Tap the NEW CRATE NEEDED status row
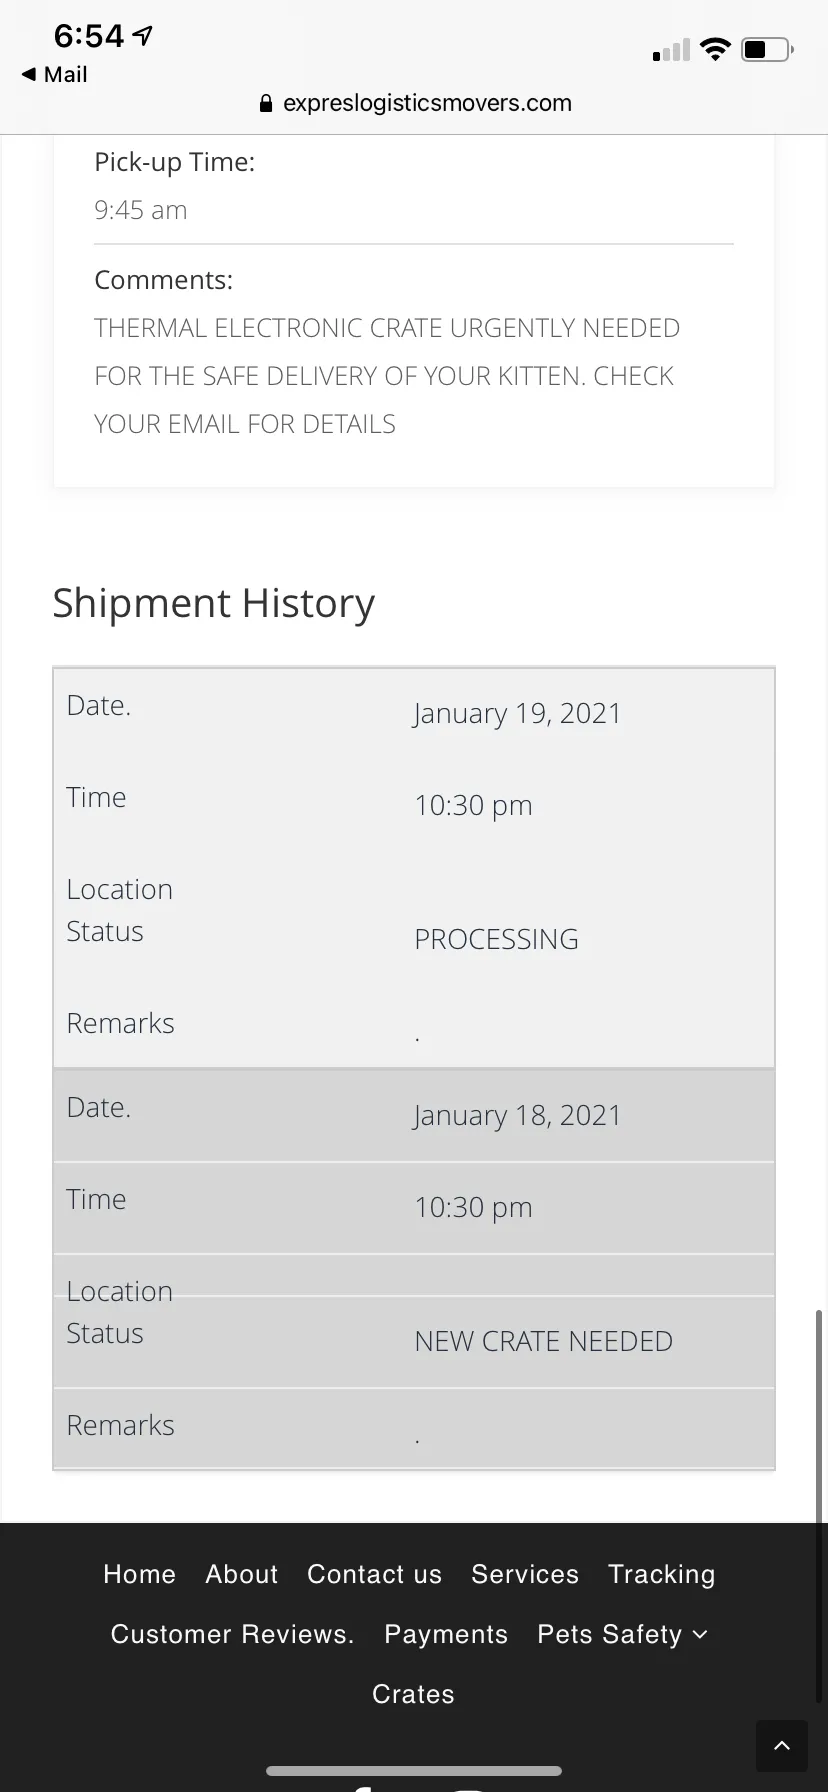 tap(414, 1341)
